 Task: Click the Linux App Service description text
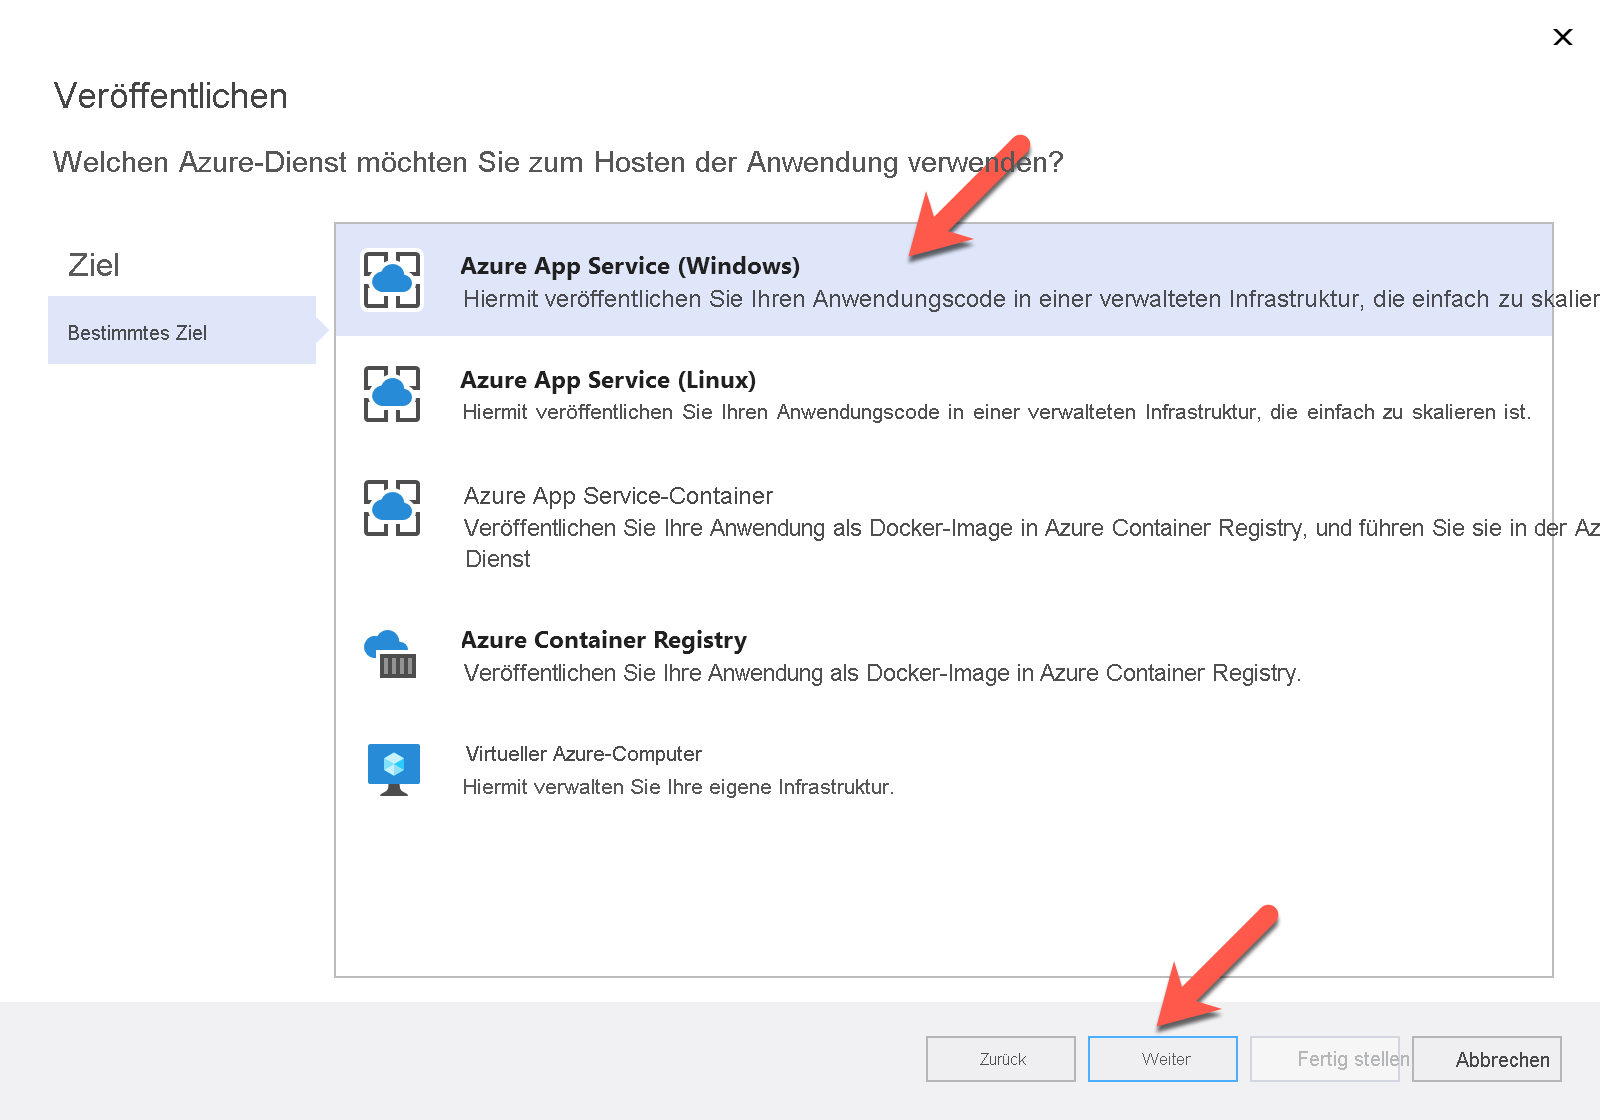[997, 412]
